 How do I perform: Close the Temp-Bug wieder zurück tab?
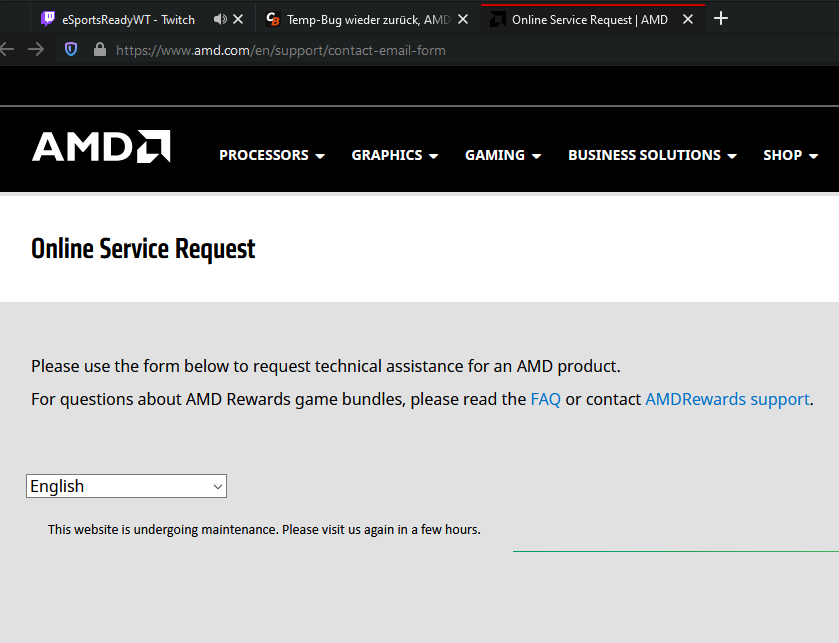click(463, 19)
